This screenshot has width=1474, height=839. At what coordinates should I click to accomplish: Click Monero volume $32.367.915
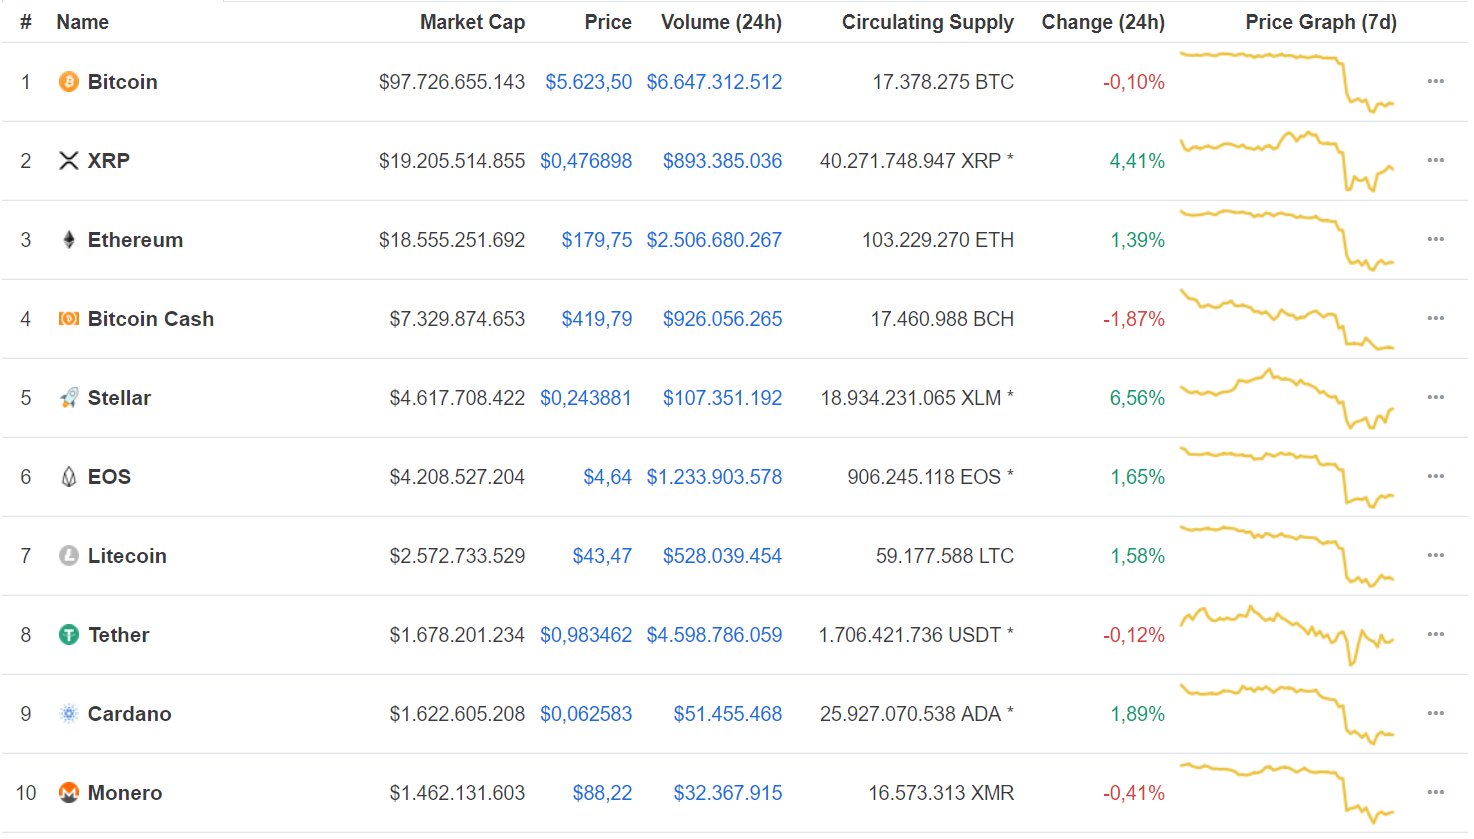(x=727, y=793)
